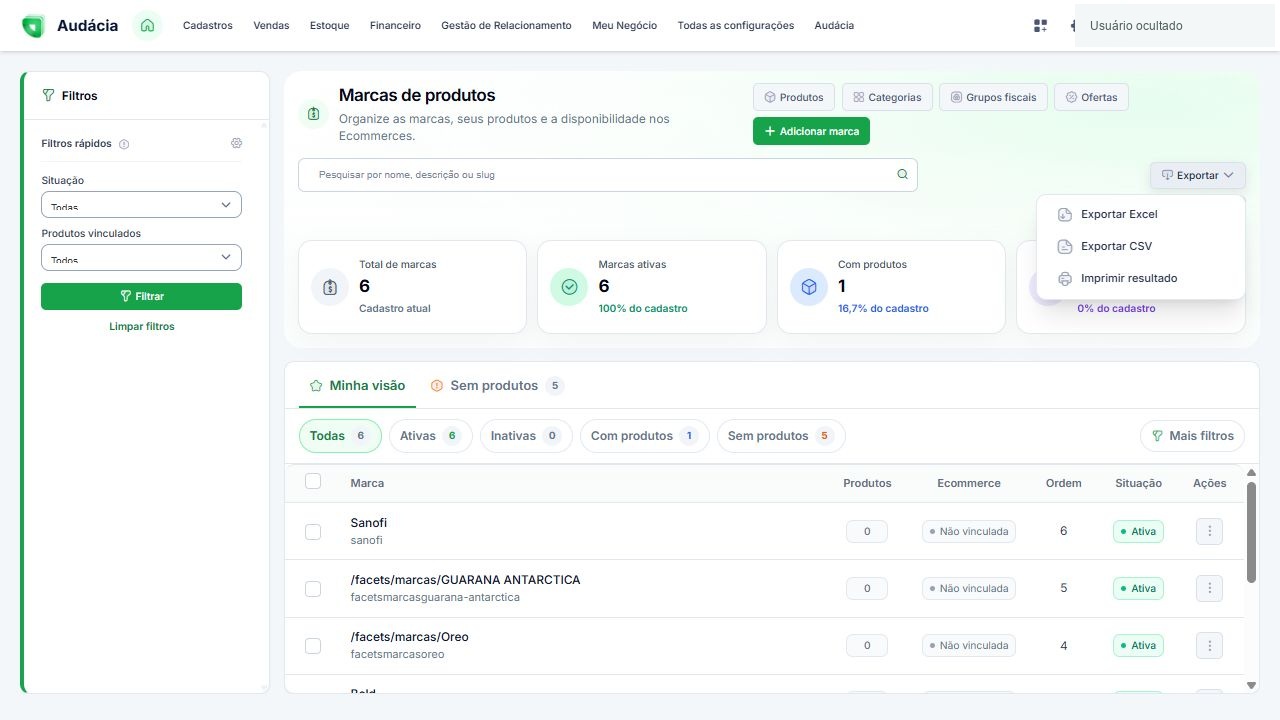Click the table vertical scrollbar thumb
The height and width of the screenshot is (720, 1280).
click(1251, 532)
